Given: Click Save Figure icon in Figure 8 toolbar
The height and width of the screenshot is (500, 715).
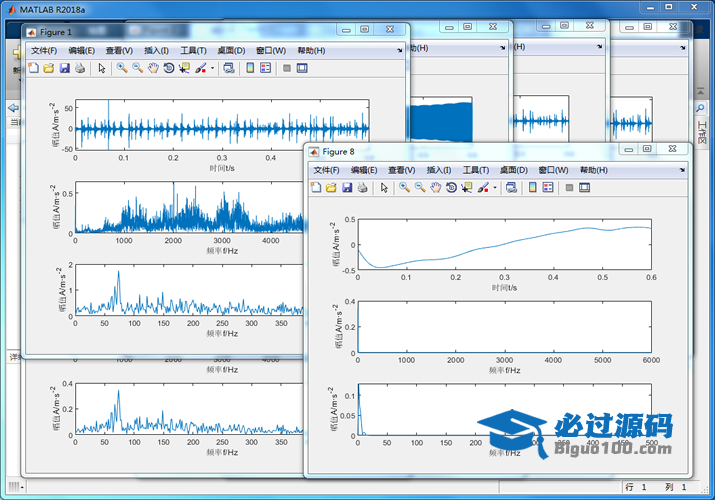Looking at the screenshot, I should tap(347, 188).
